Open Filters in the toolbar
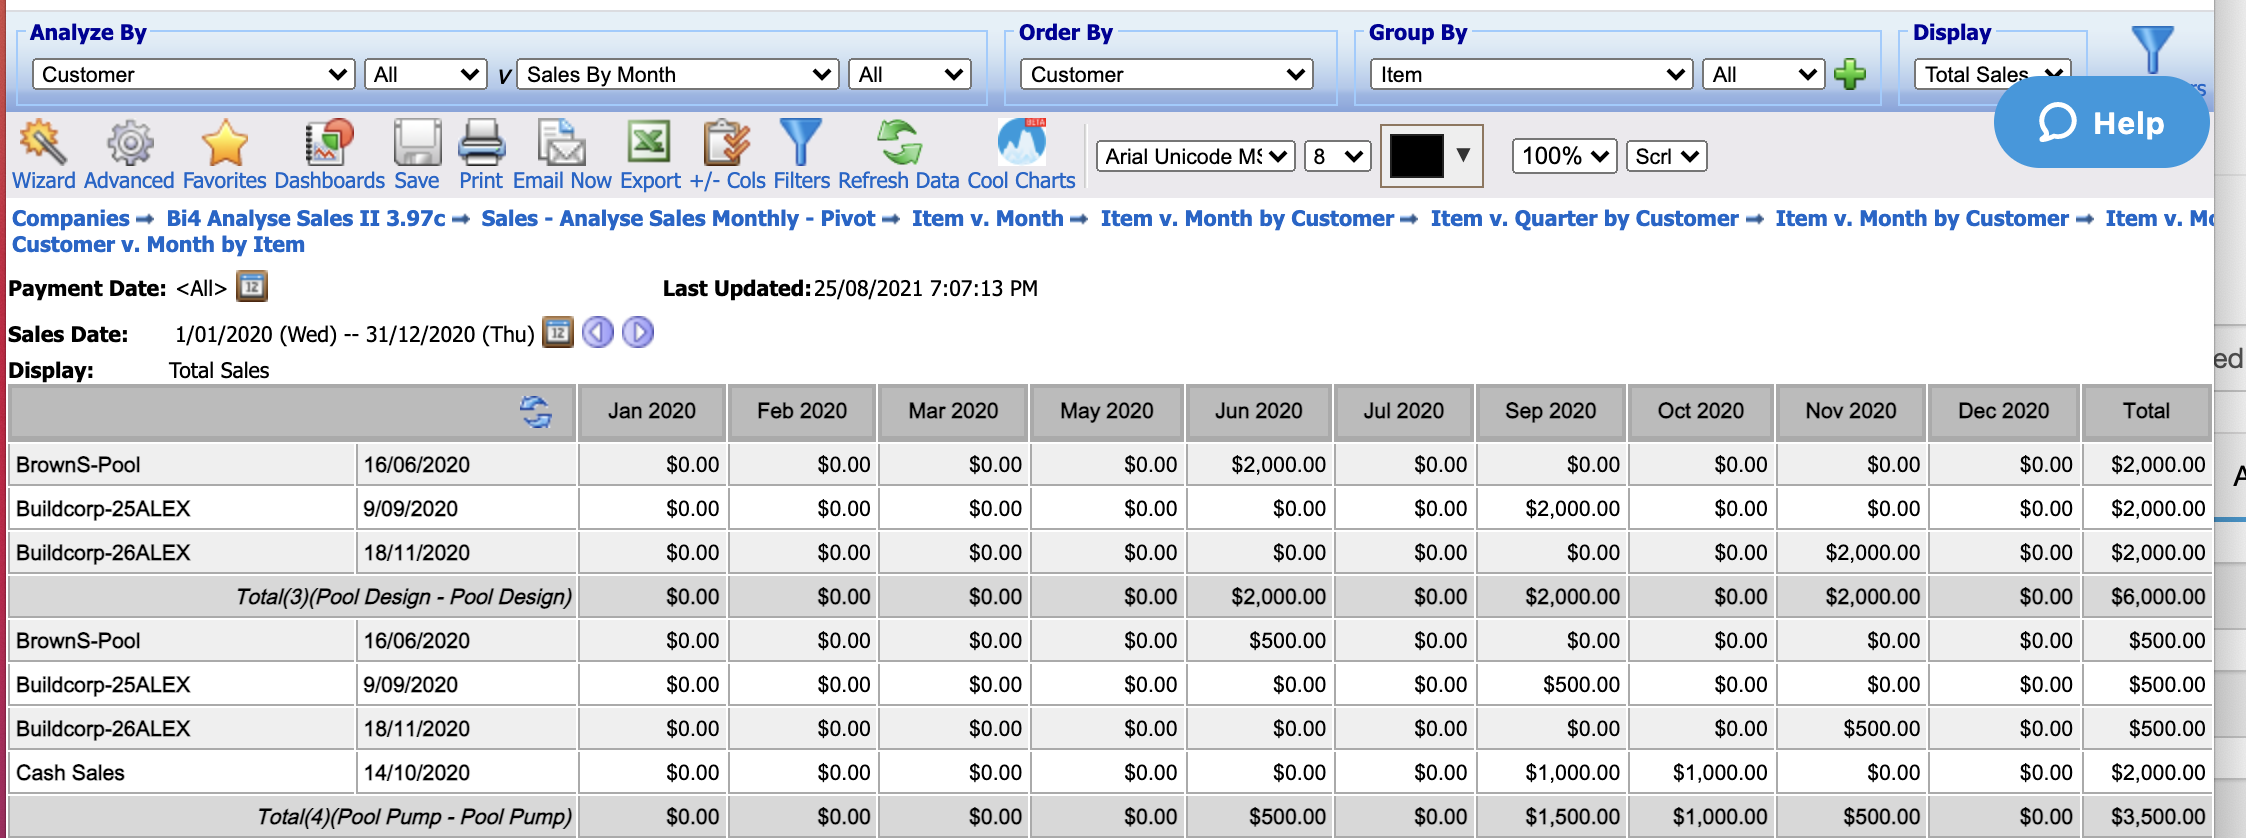Screen dimensions: 2246x838 (x=801, y=155)
